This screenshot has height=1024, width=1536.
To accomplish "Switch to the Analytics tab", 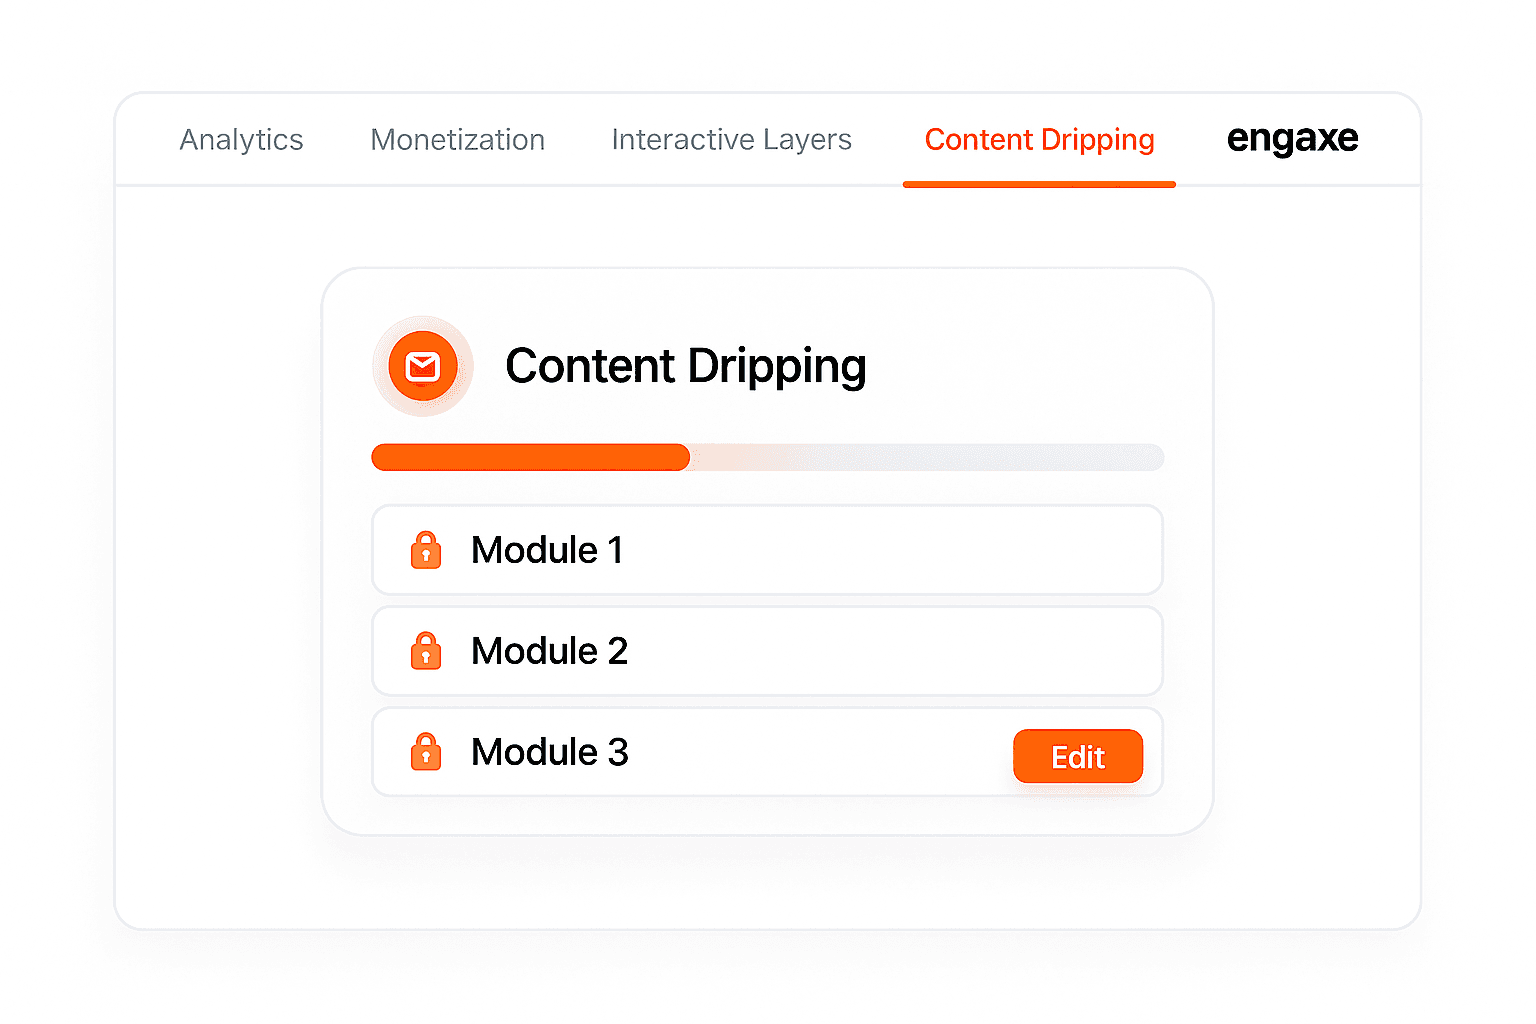I will point(241,139).
